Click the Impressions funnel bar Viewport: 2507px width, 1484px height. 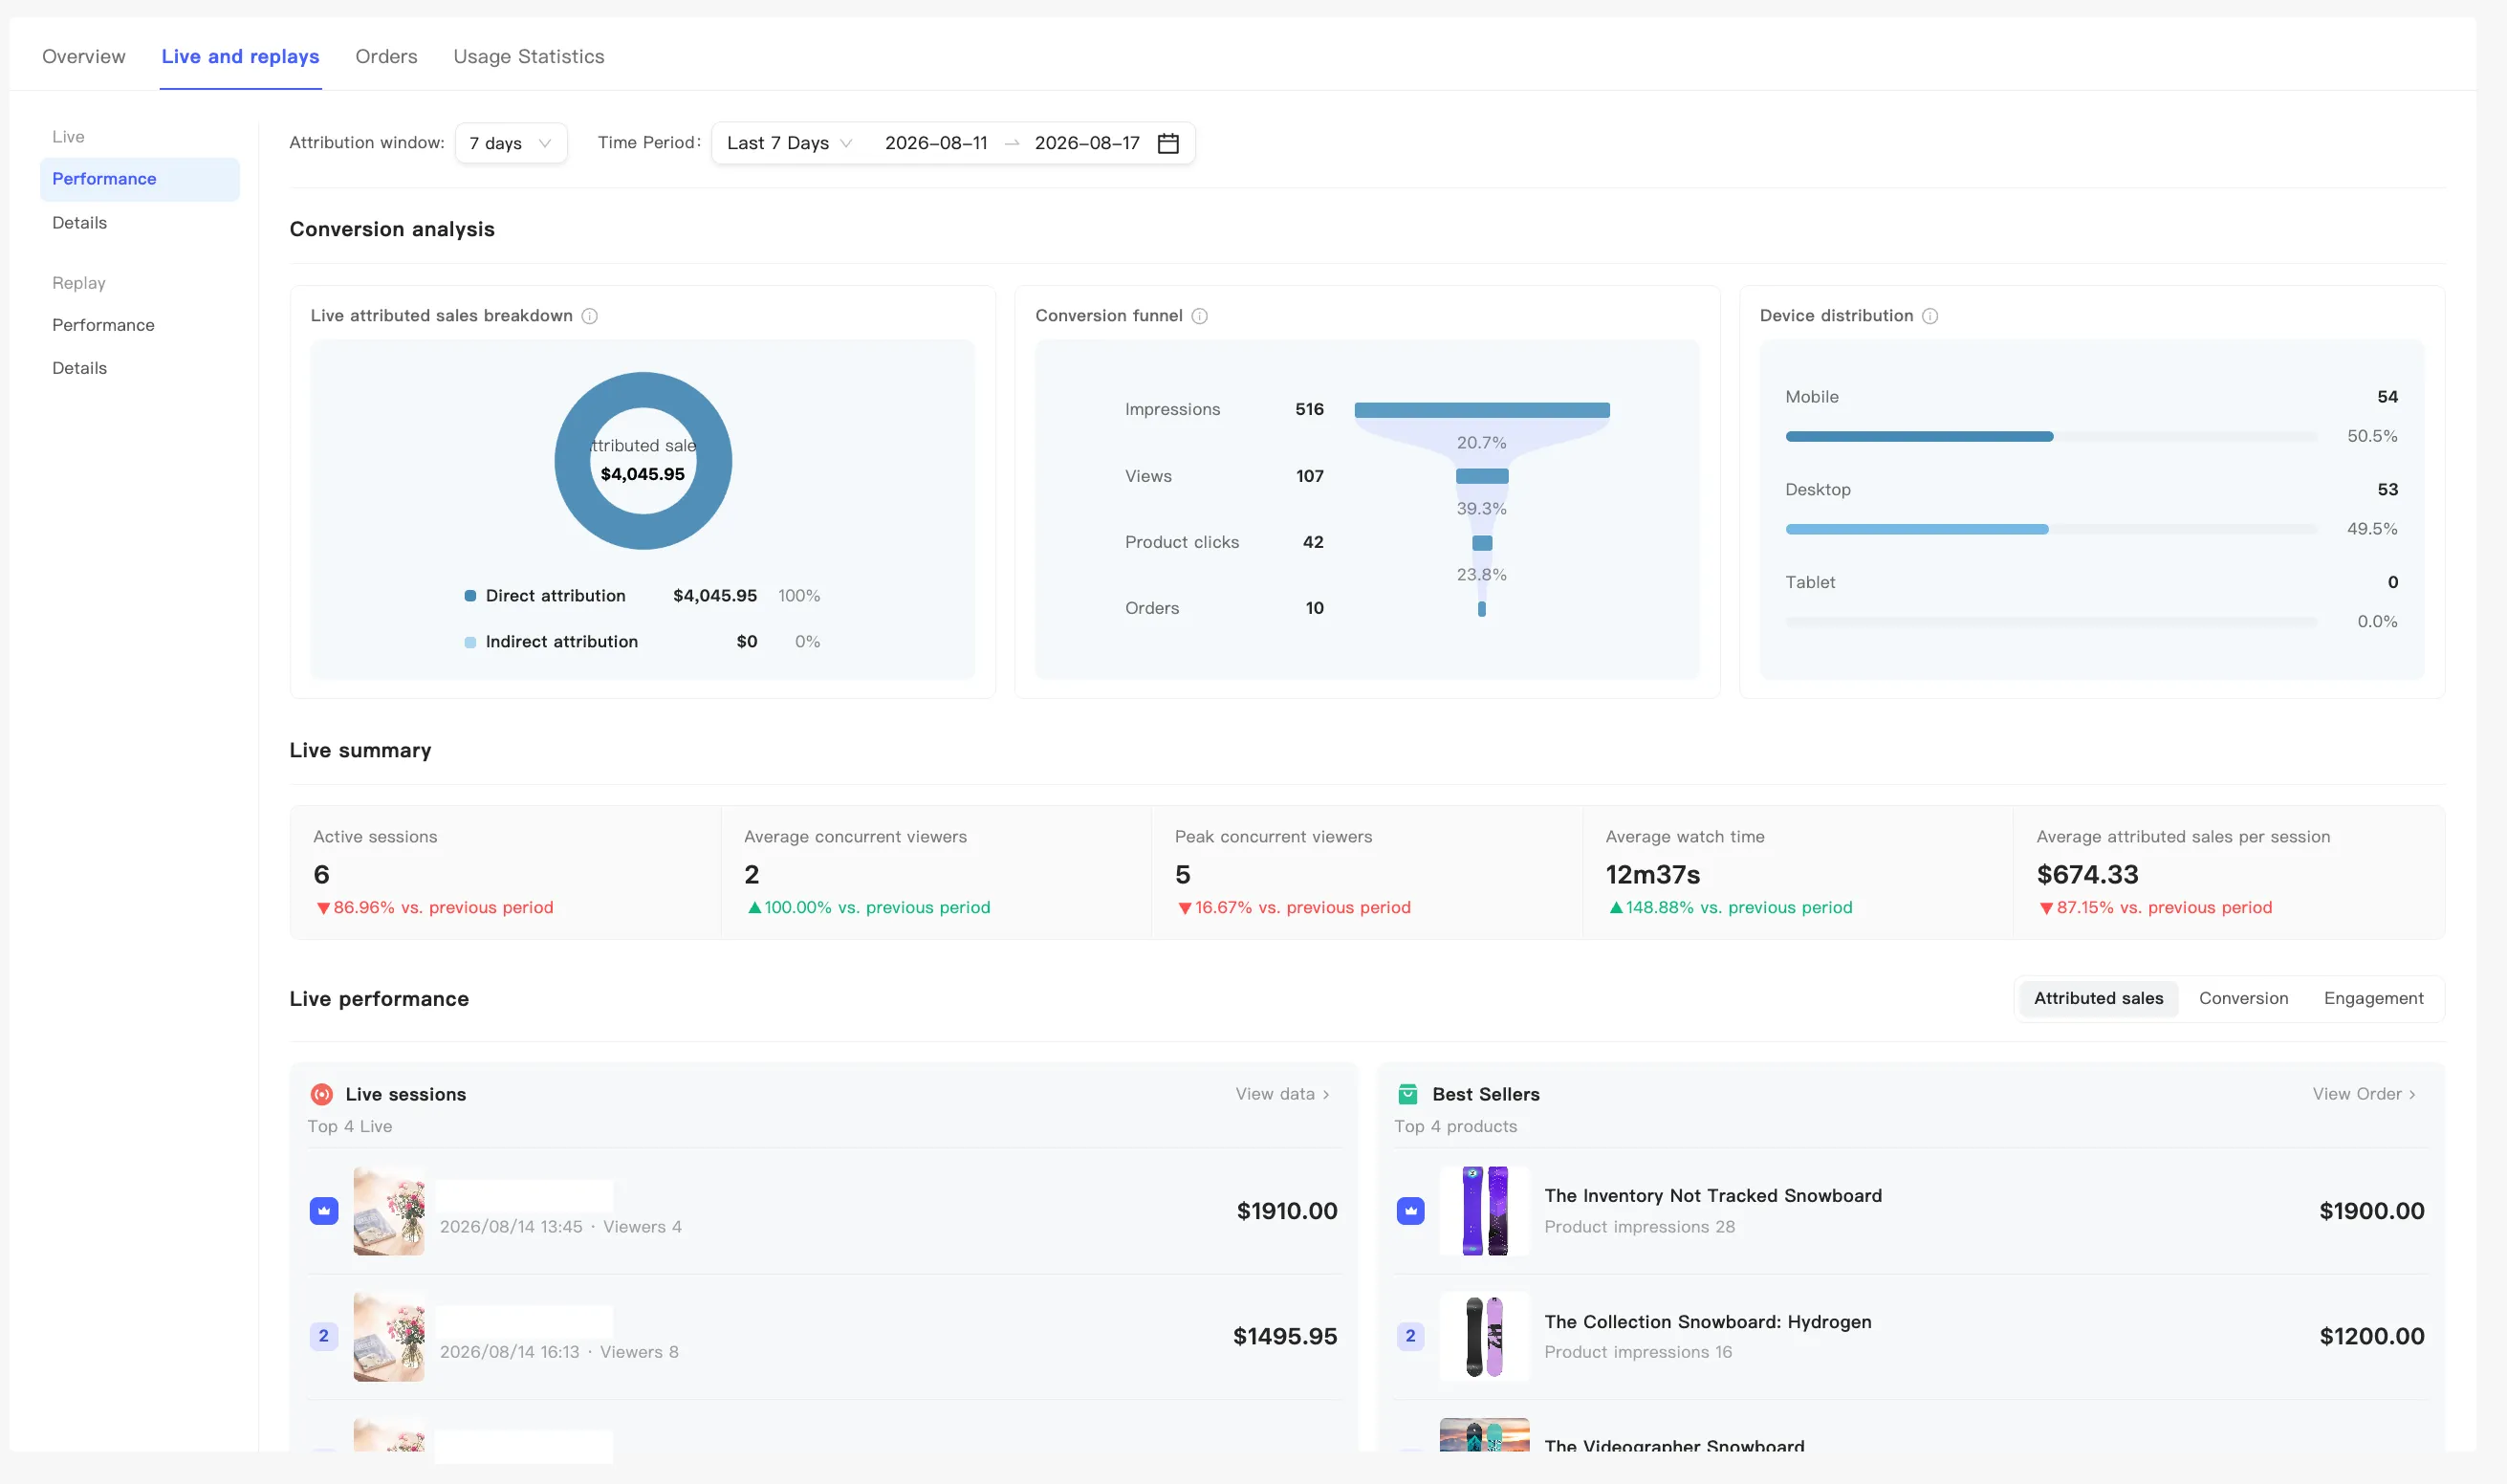coord(1482,410)
